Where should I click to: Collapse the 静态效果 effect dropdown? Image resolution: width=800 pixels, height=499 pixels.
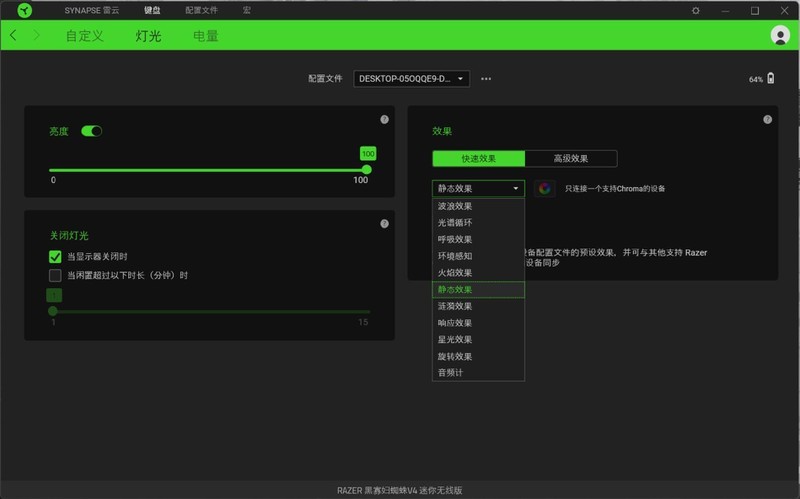[478, 188]
